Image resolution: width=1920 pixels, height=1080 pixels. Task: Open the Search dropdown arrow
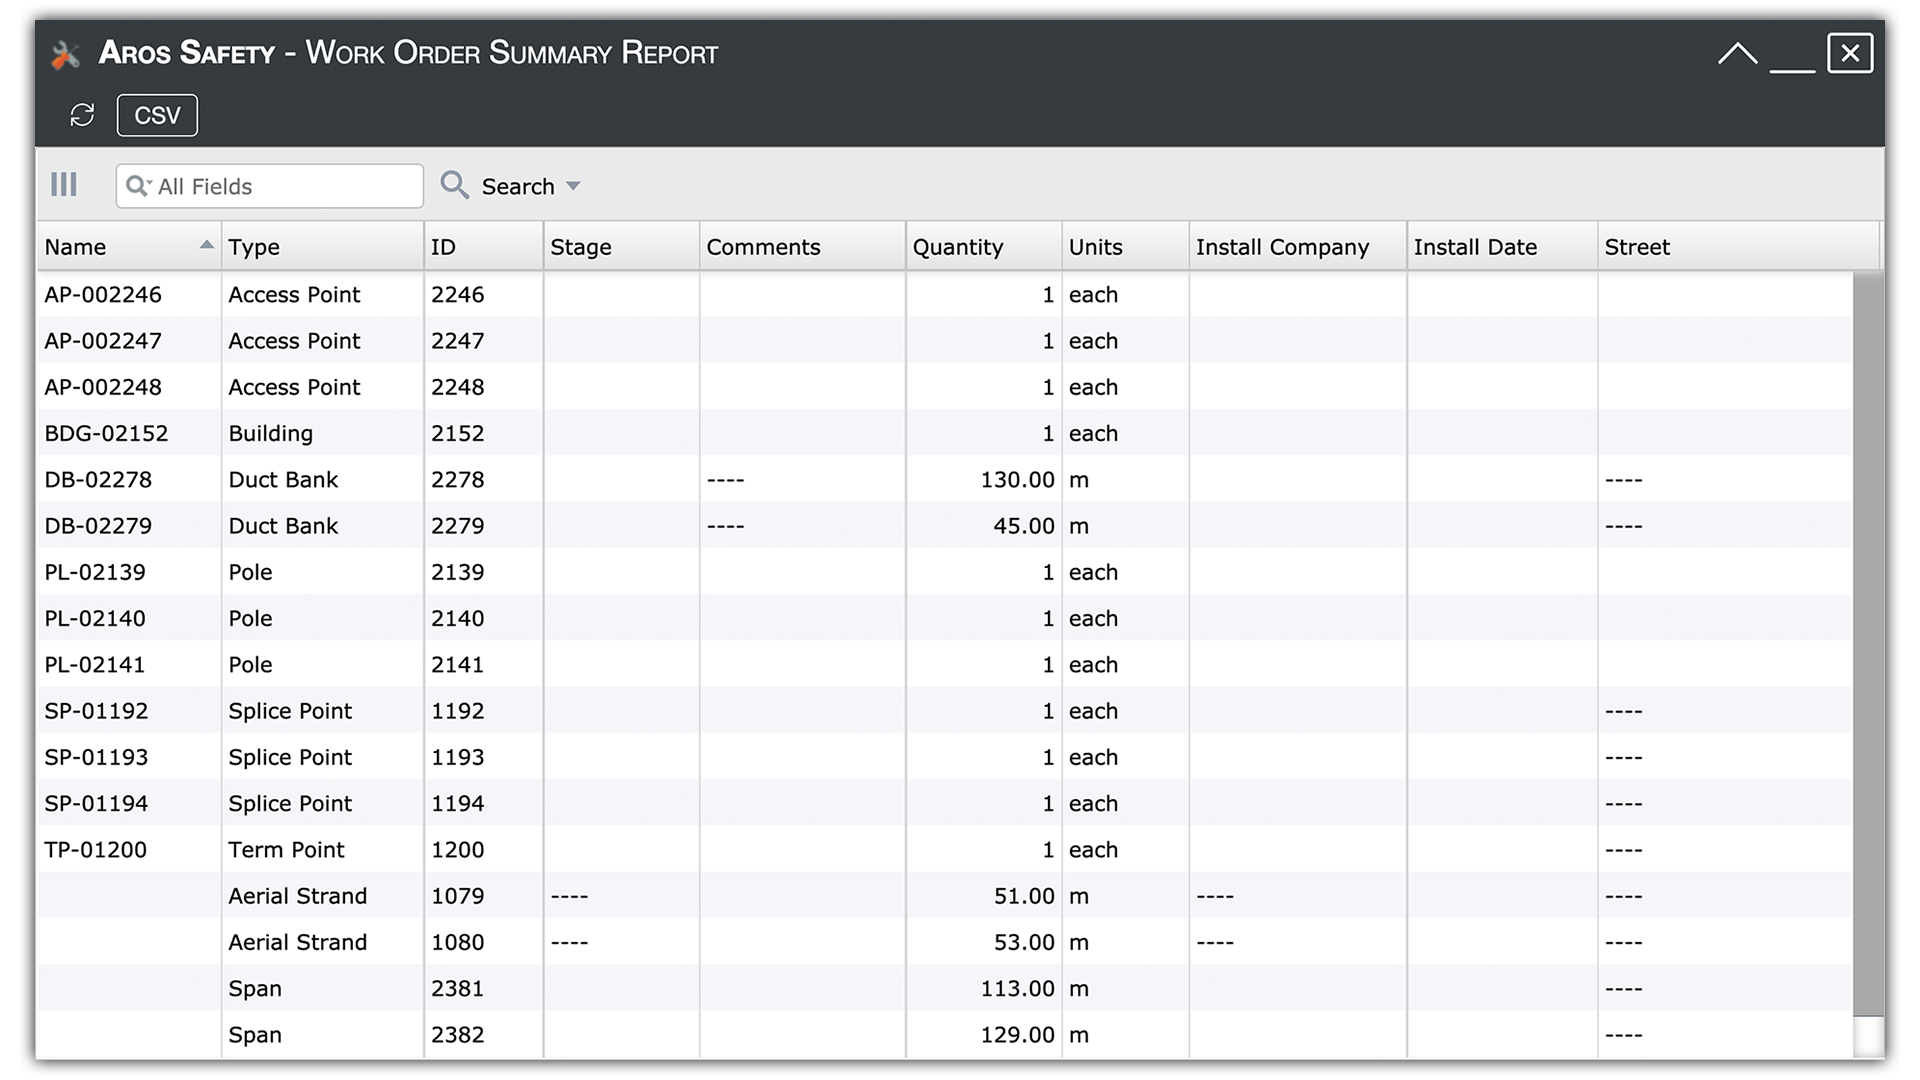tap(573, 186)
